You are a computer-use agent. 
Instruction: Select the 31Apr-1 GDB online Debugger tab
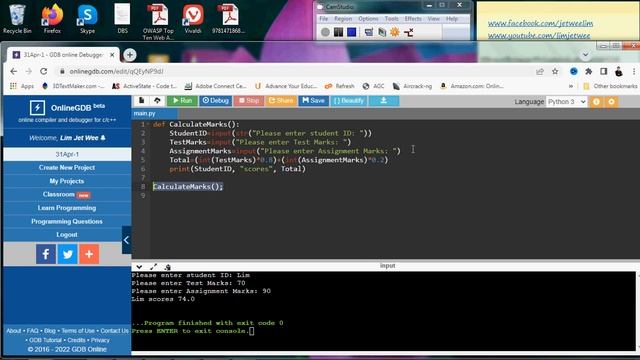pos(63,55)
